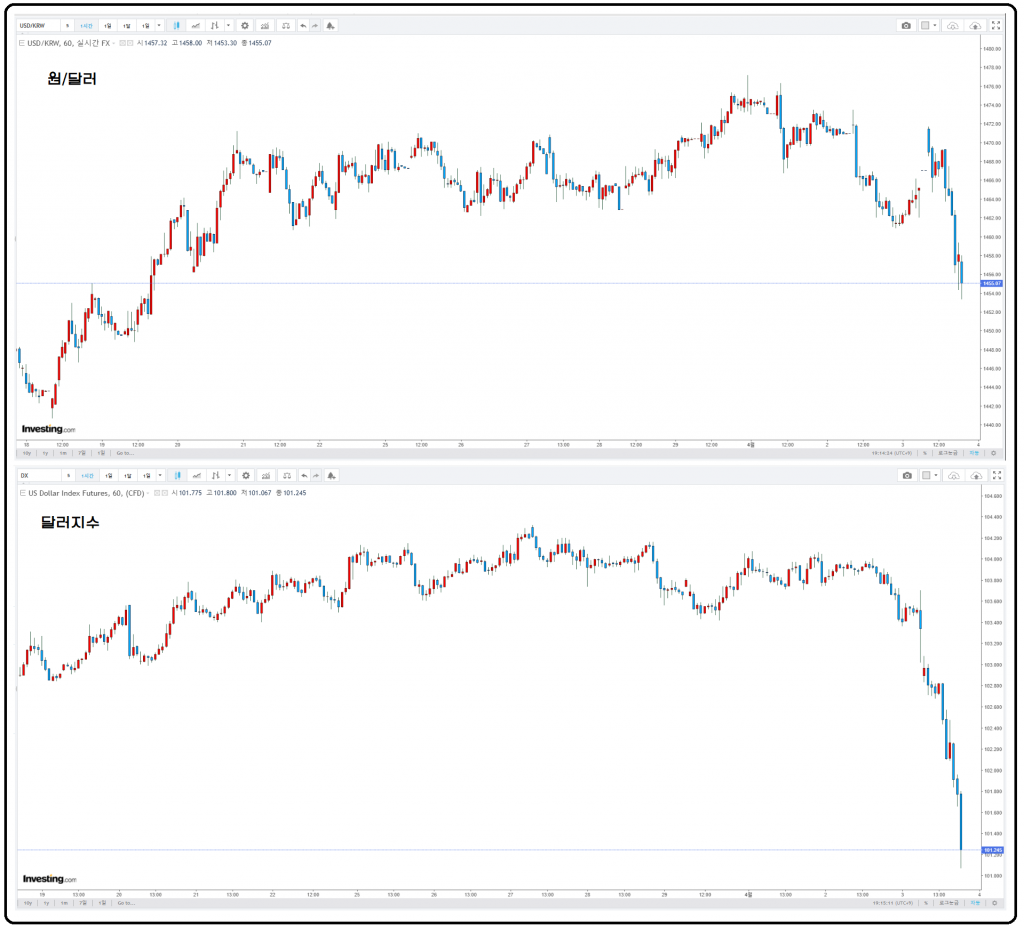Expand the time interval dropdown arrow on top chart
This screenshot has width=1024, height=927.
coord(159,25)
